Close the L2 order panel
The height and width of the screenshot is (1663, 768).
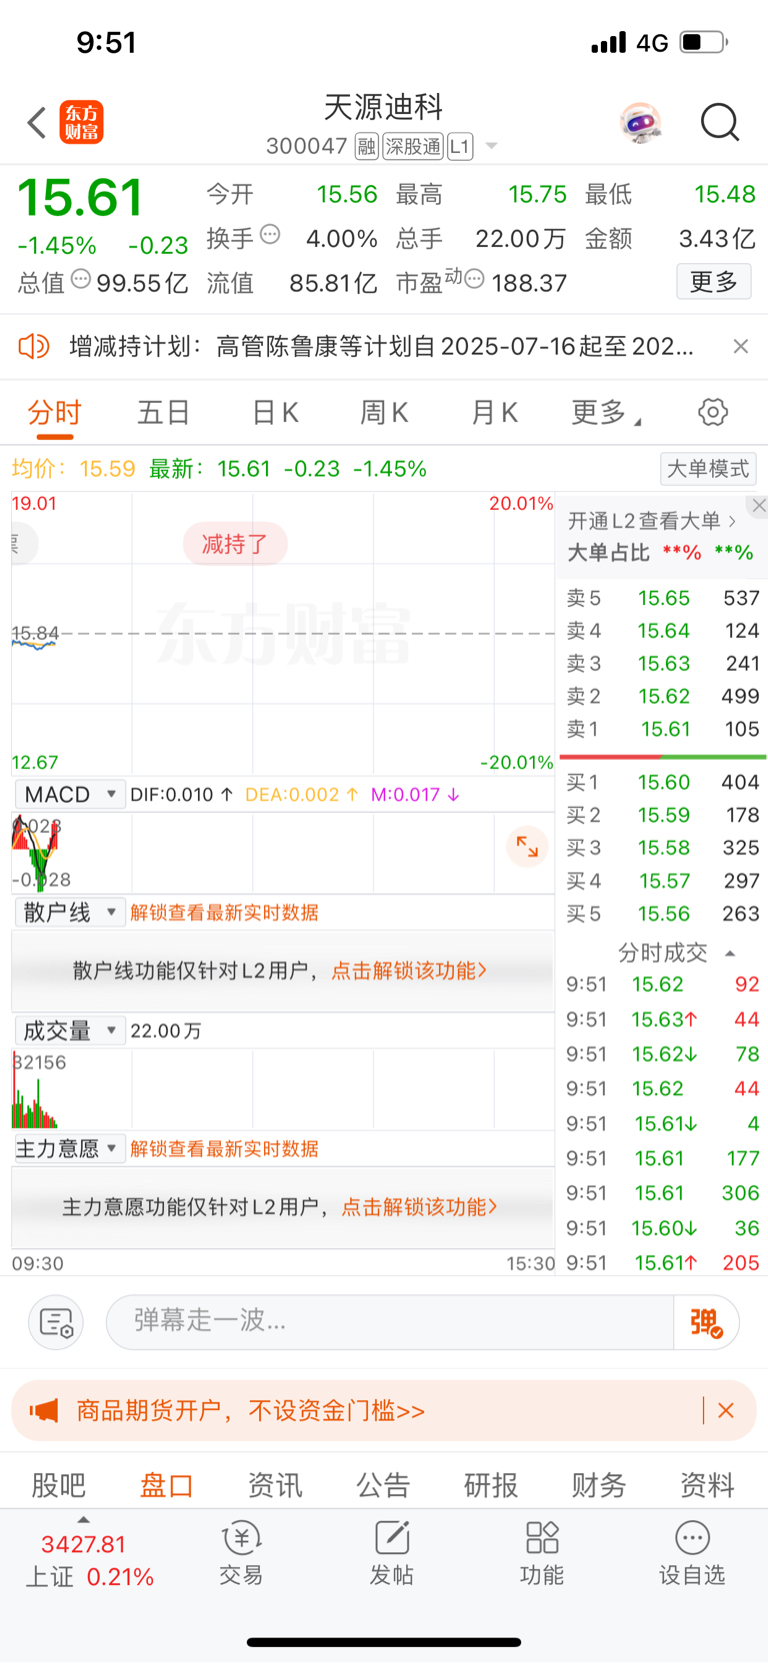pyautogui.click(x=759, y=506)
